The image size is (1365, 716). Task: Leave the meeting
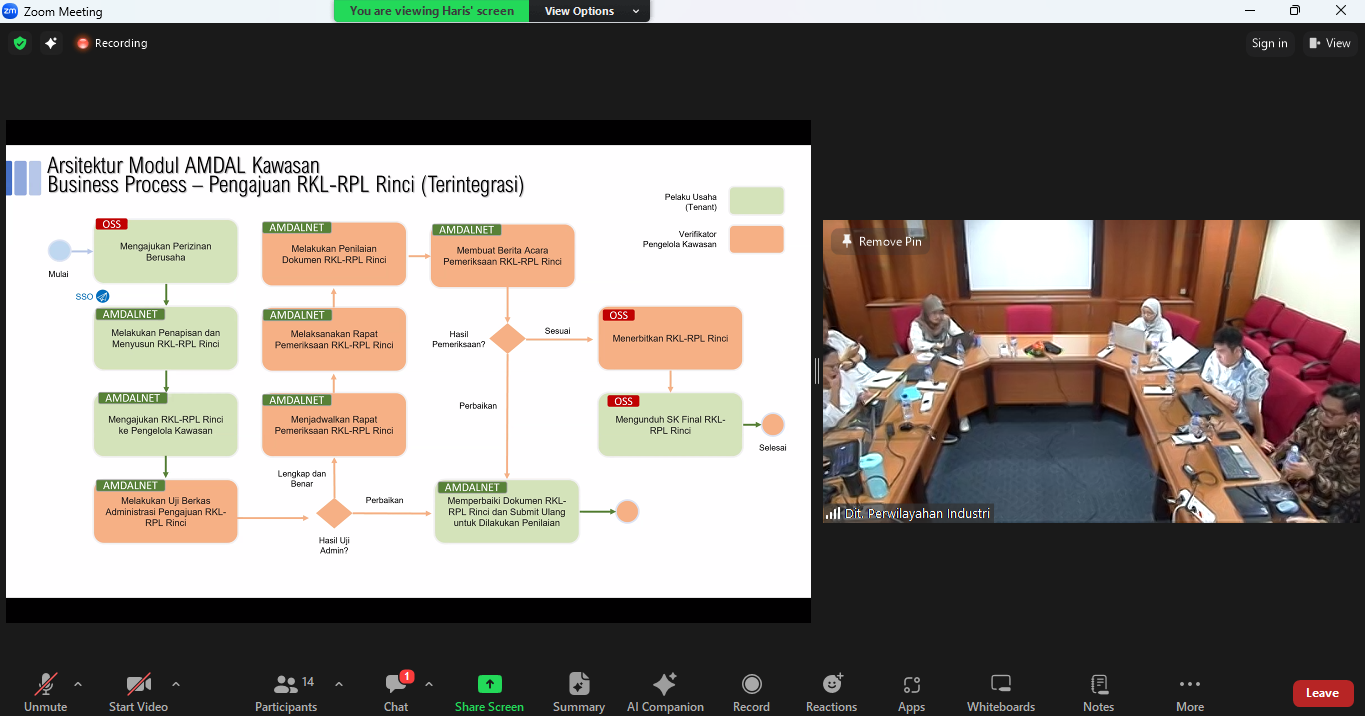click(1322, 693)
